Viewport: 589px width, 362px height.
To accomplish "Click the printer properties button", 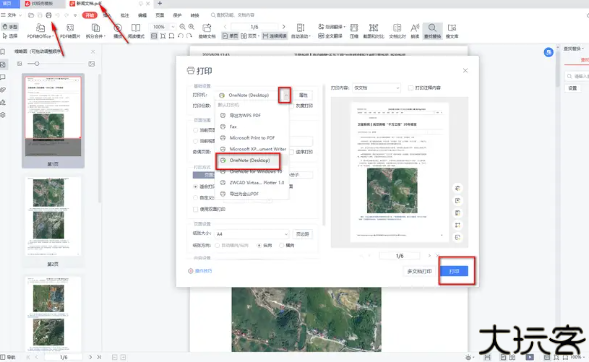I will click(303, 95).
